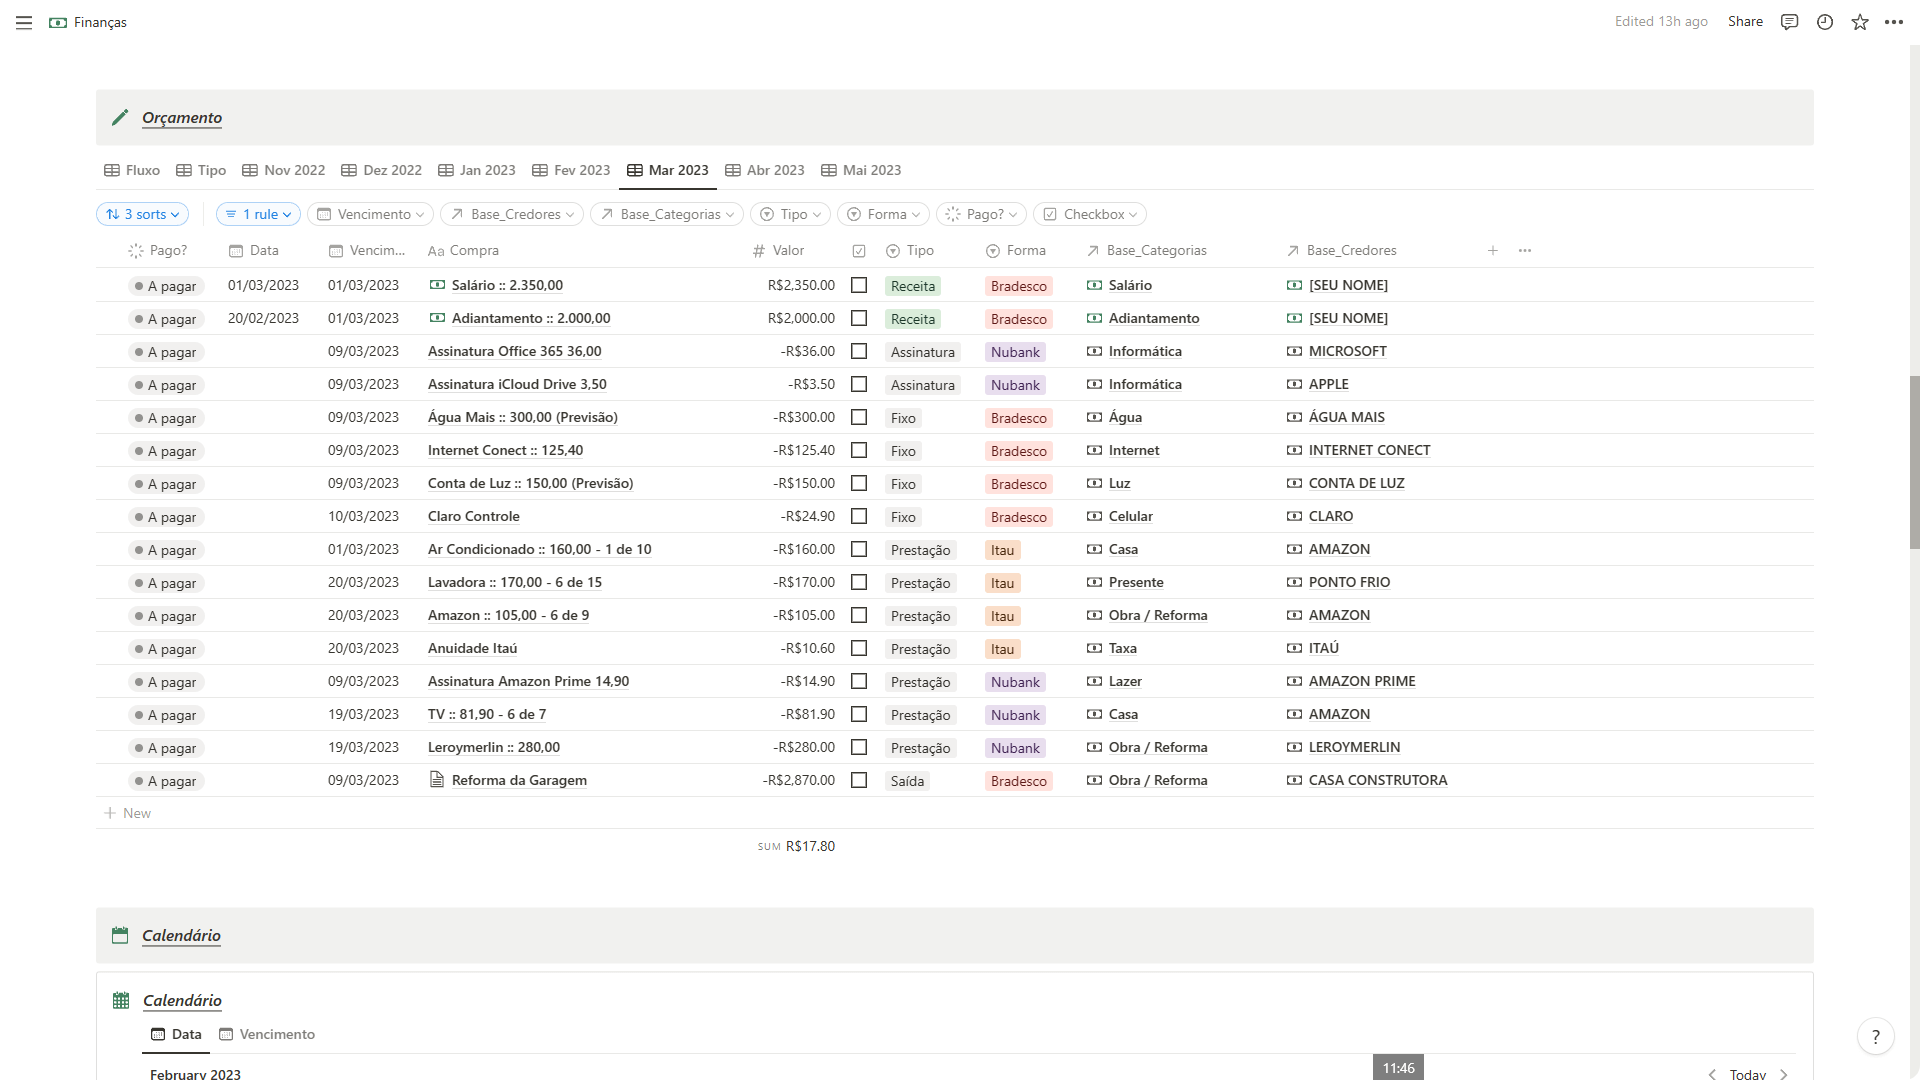Switch to the Jan 2023 tab

477,170
